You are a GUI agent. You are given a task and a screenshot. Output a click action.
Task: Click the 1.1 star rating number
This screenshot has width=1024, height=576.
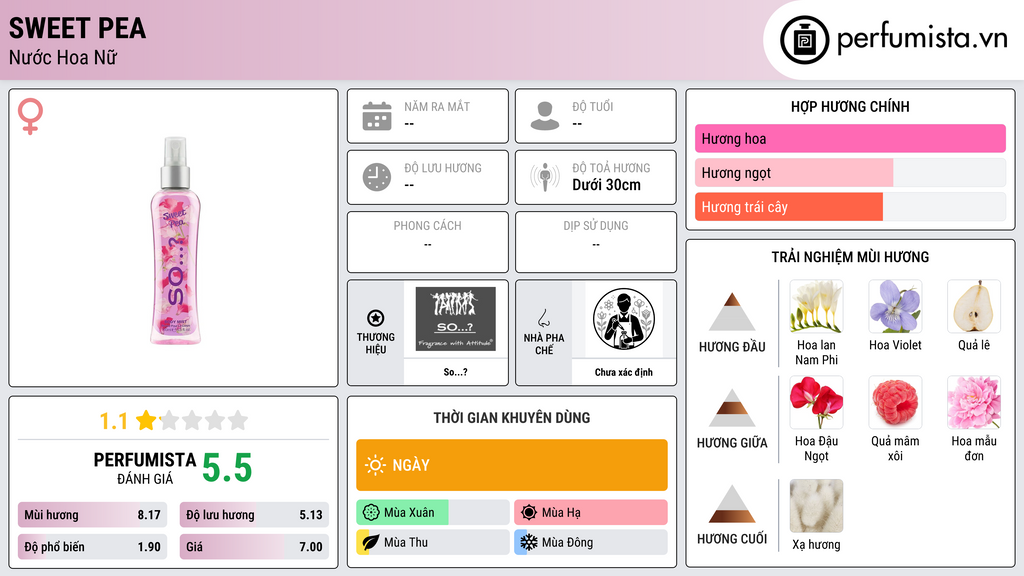pyautogui.click(x=113, y=421)
